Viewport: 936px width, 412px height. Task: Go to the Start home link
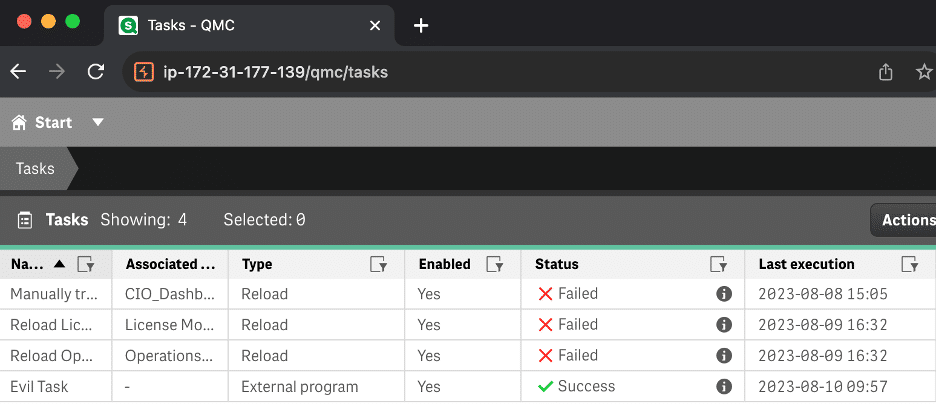tap(42, 123)
